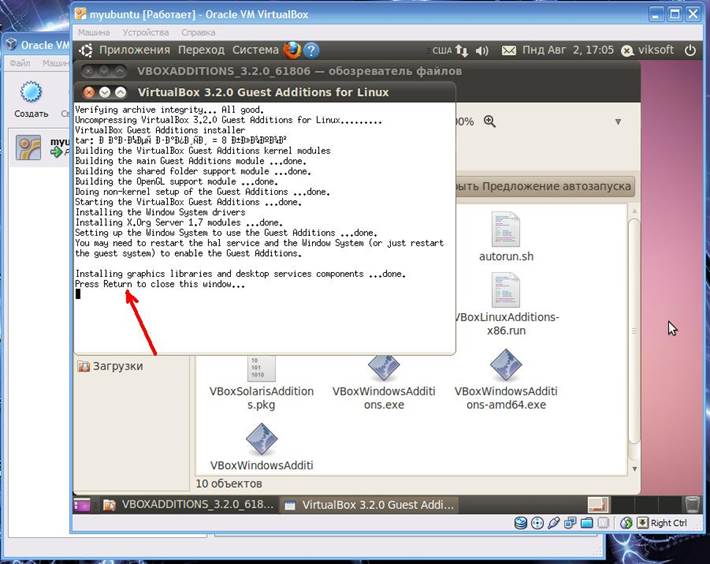Open the Система menu
The height and width of the screenshot is (564, 710).
click(255, 50)
